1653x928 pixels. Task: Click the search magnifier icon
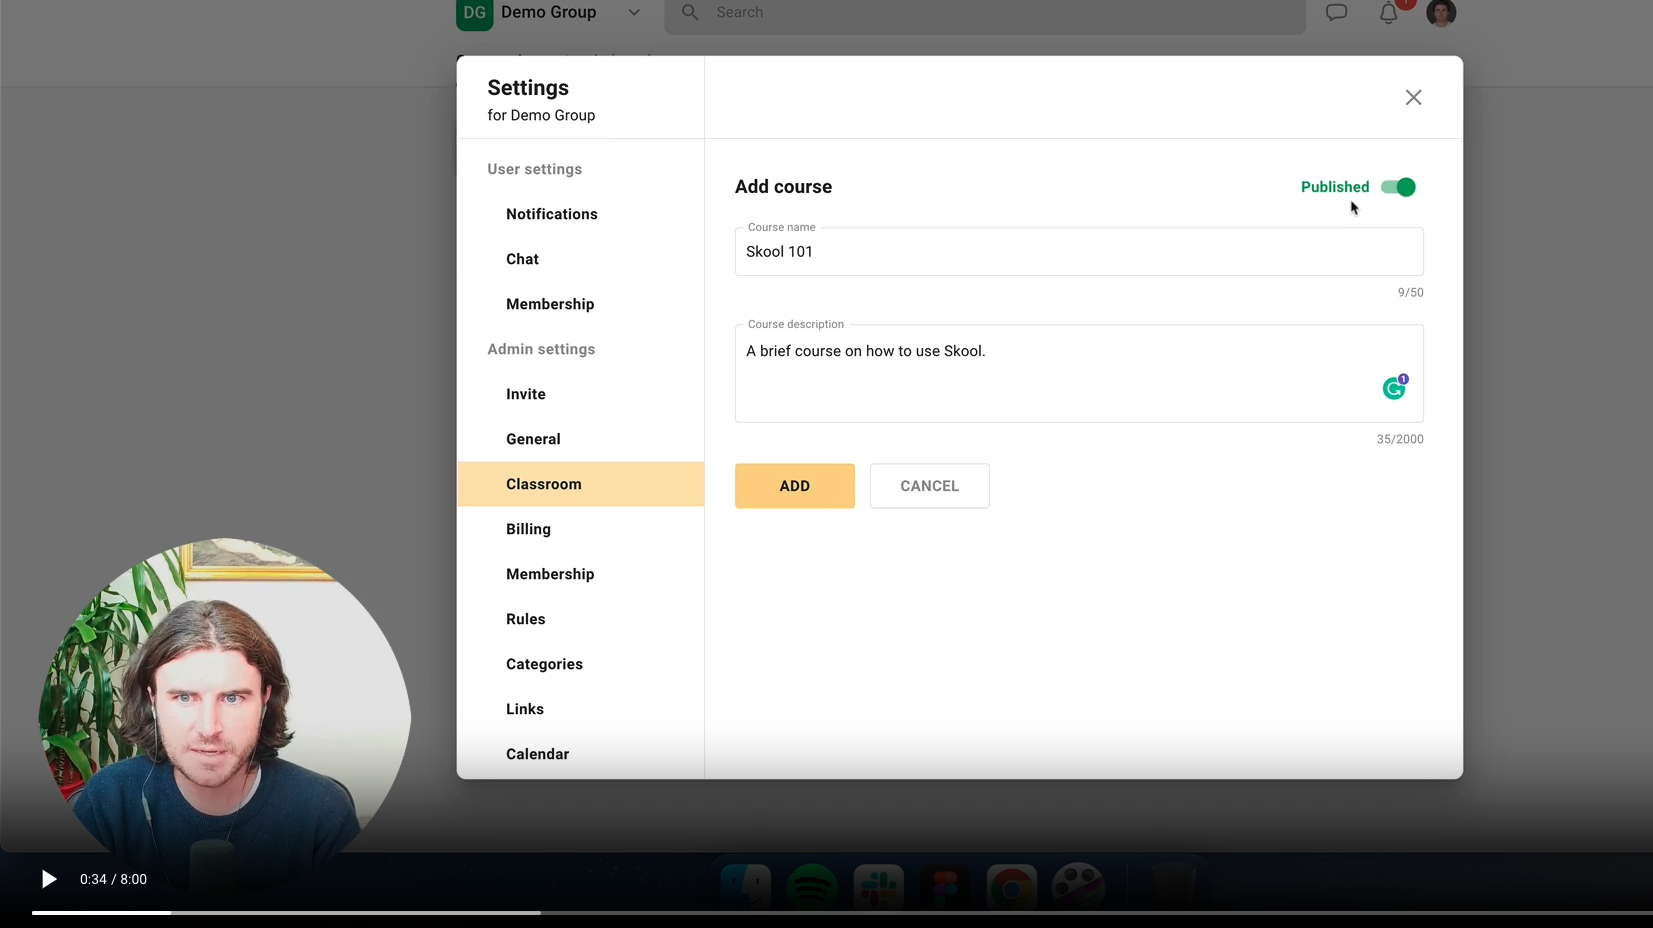[690, 12]
